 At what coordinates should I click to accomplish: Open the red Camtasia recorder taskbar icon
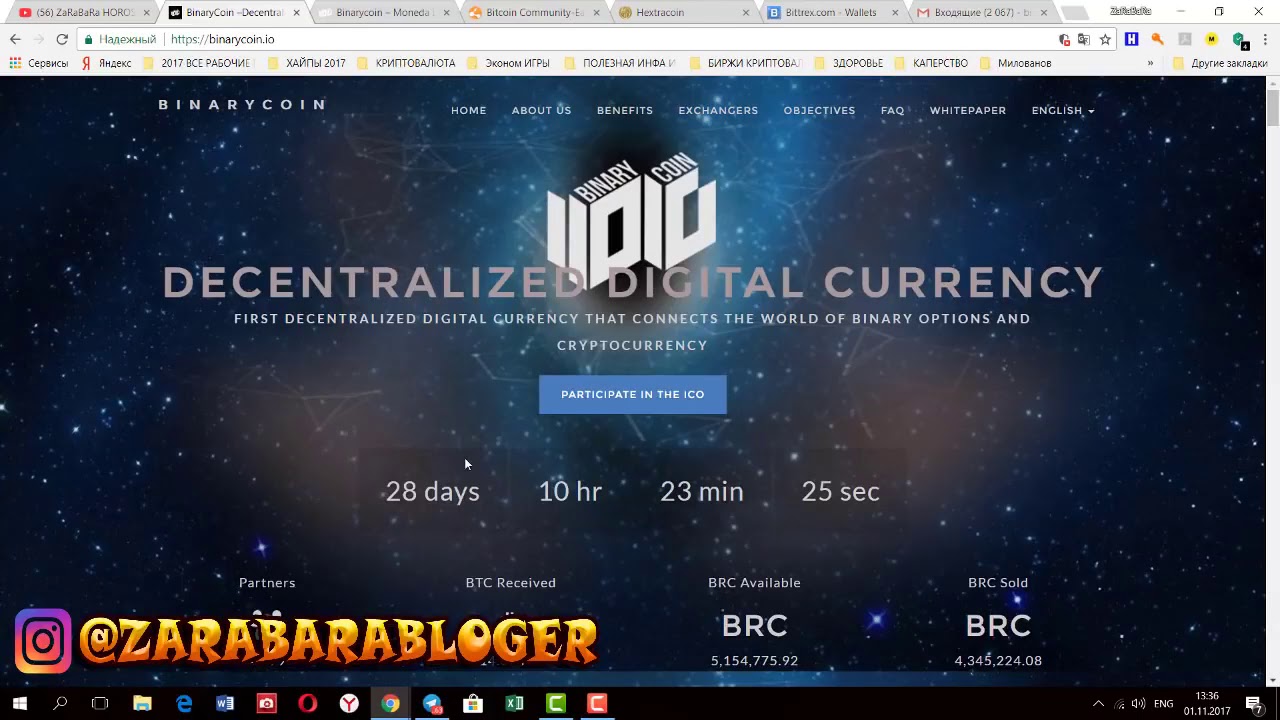pyautogui.click(x=597, y=703)
